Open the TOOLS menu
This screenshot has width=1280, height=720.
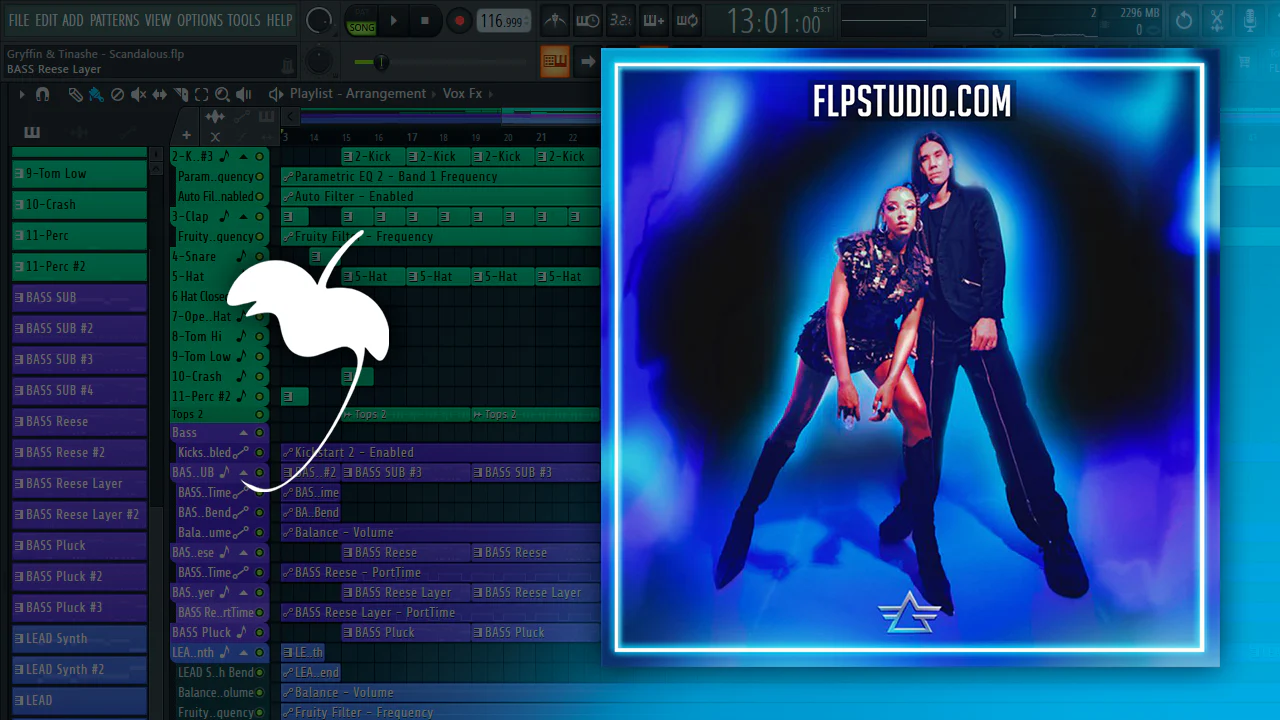click(x=244, y=20)
